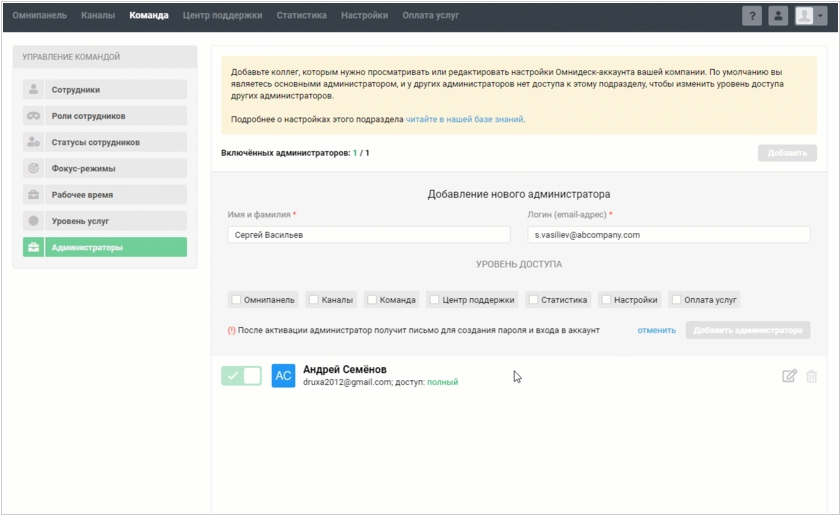Tick the Оплата услуг access checkbox
840x515 pixels.
[x=677, y=300]
